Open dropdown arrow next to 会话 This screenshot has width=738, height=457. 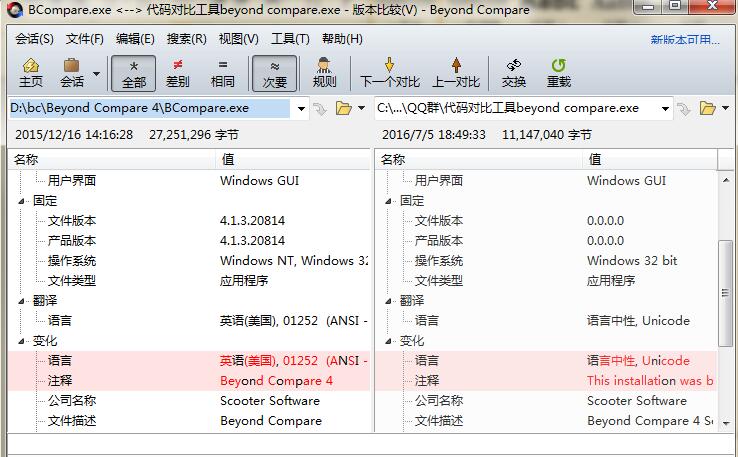tap(96, 74)
